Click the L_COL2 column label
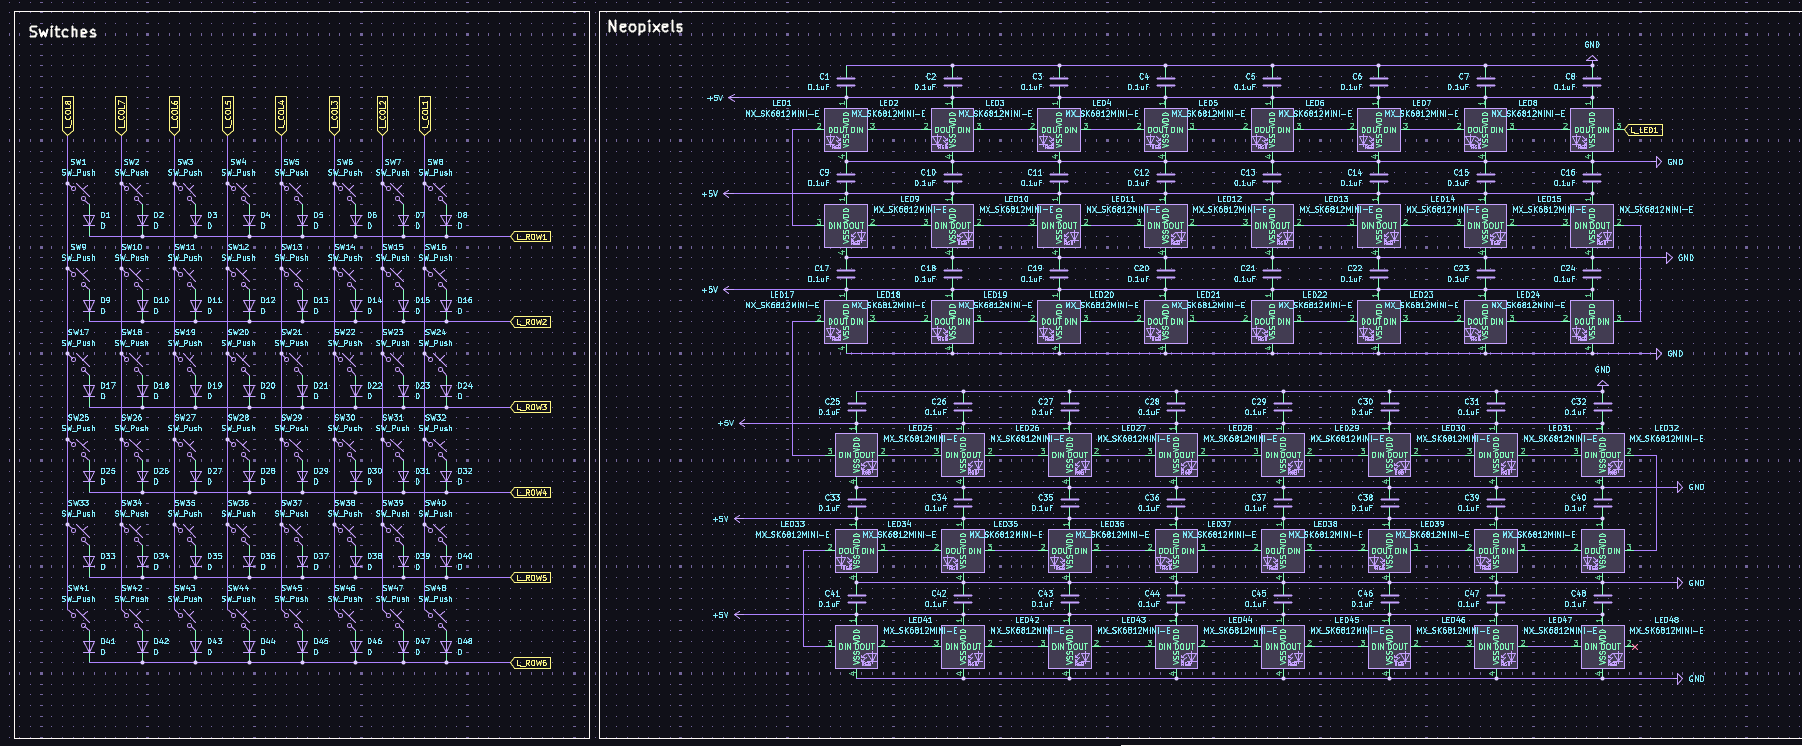The width and height of the screenshot is (1802, 746). (x=382, y=115)
